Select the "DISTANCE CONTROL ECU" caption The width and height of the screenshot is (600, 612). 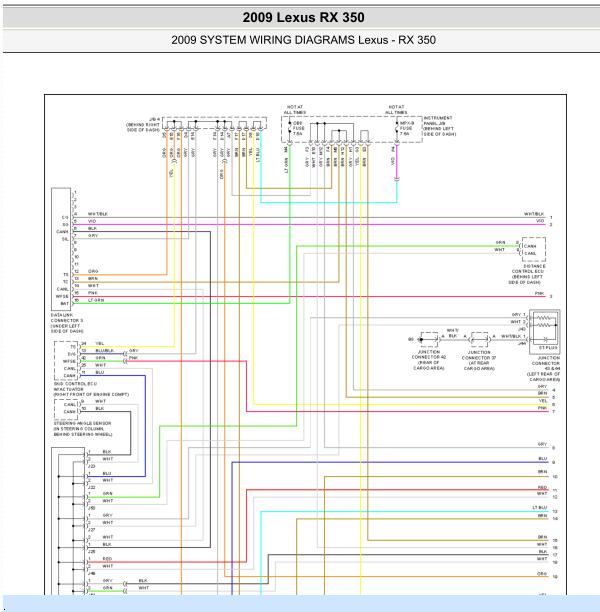[x=529, y=269]
